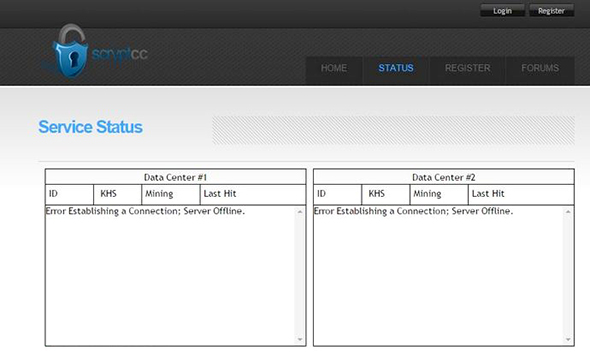Click scroll up arrow in Data Center #2
Image resolution: width=590 pixels, height=362 pixels.
coord(568,212)
